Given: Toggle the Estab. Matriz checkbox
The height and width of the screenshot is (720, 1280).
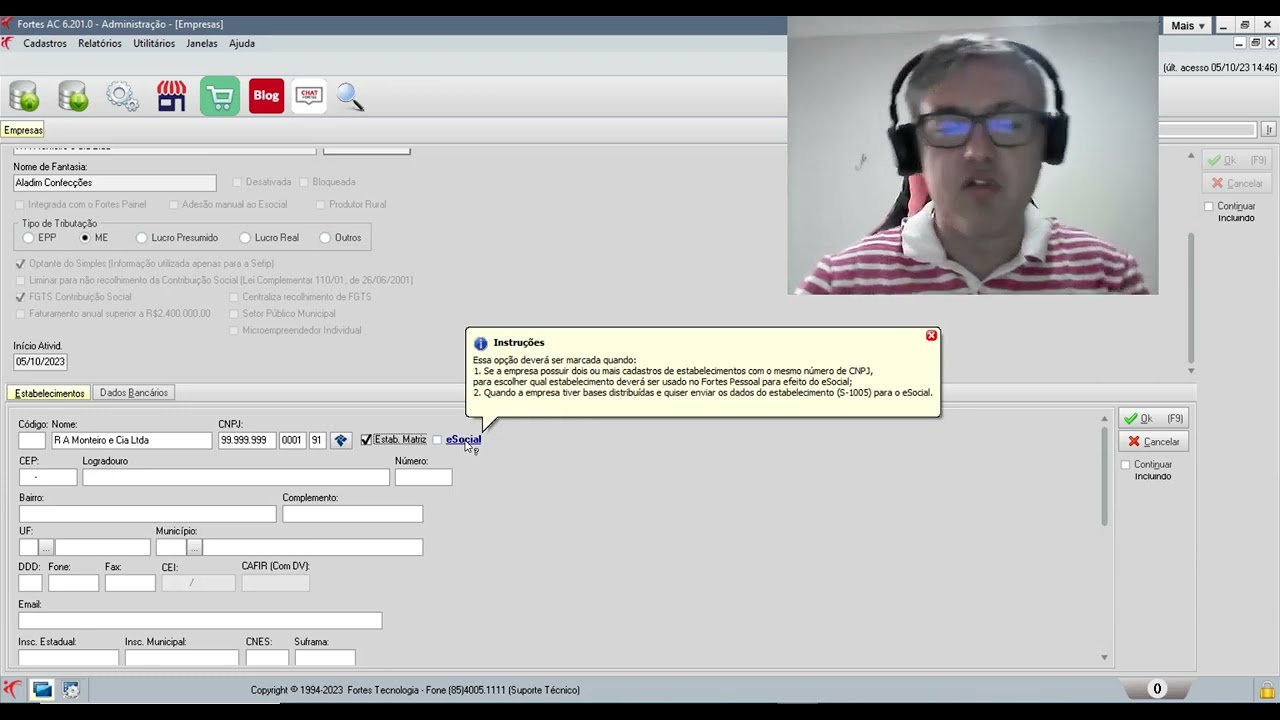Looking at the screenshot, I should click(366, 440).
